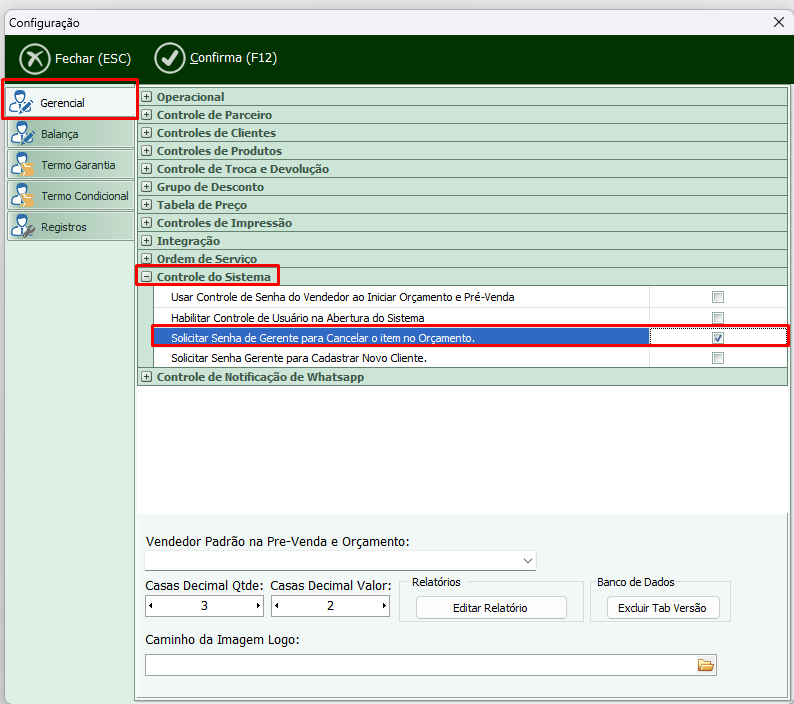
Task: Select the Gerencial sidebar icon
Action: (22, 103)
